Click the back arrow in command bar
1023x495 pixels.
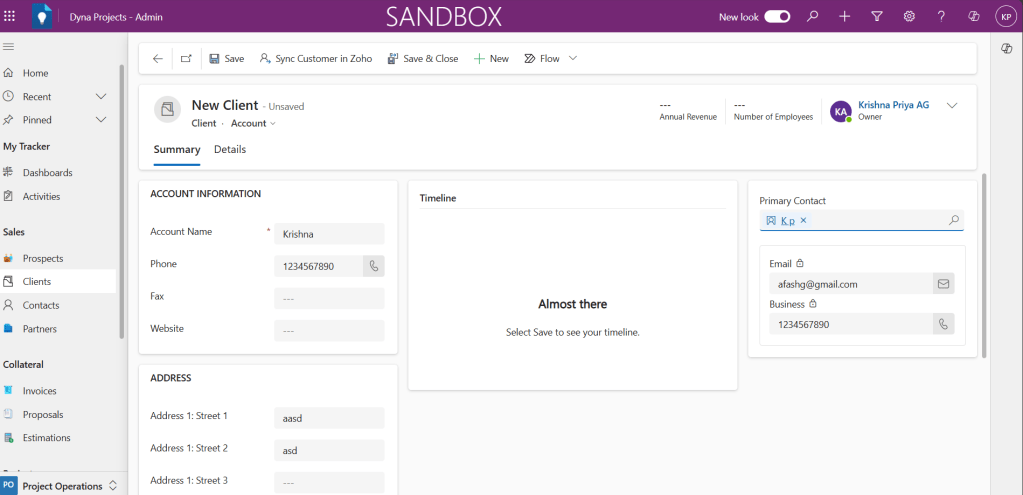pyautogui.click(x=158, y=59)
